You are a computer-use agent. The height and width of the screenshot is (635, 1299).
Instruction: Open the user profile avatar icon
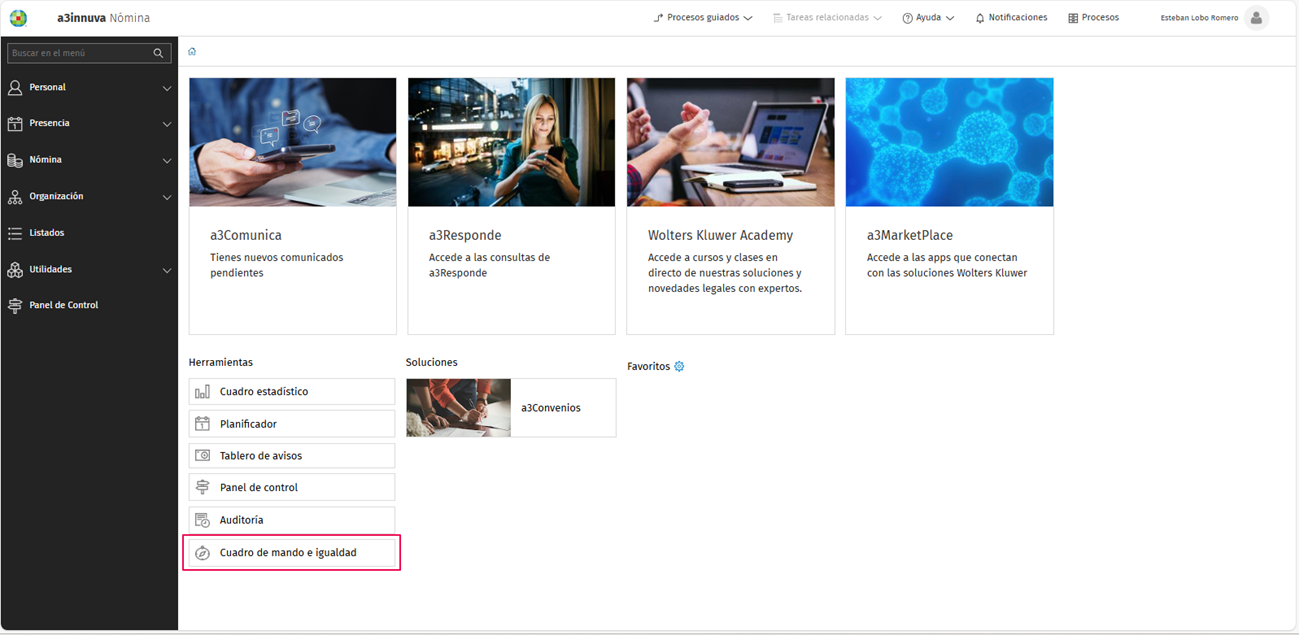pyautogui.click(x=1256, y=17)
